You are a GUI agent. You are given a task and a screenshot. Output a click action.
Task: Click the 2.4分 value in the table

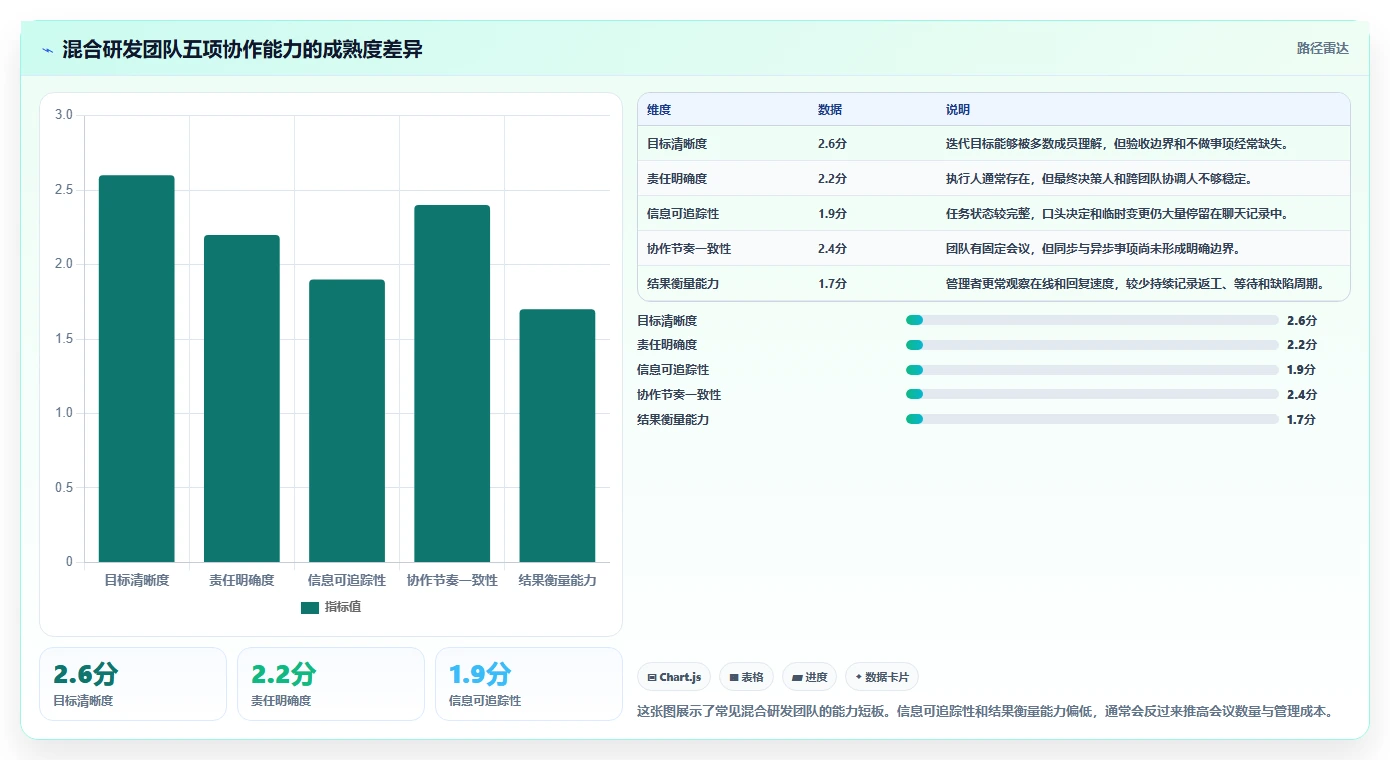(x=832, y=249)
